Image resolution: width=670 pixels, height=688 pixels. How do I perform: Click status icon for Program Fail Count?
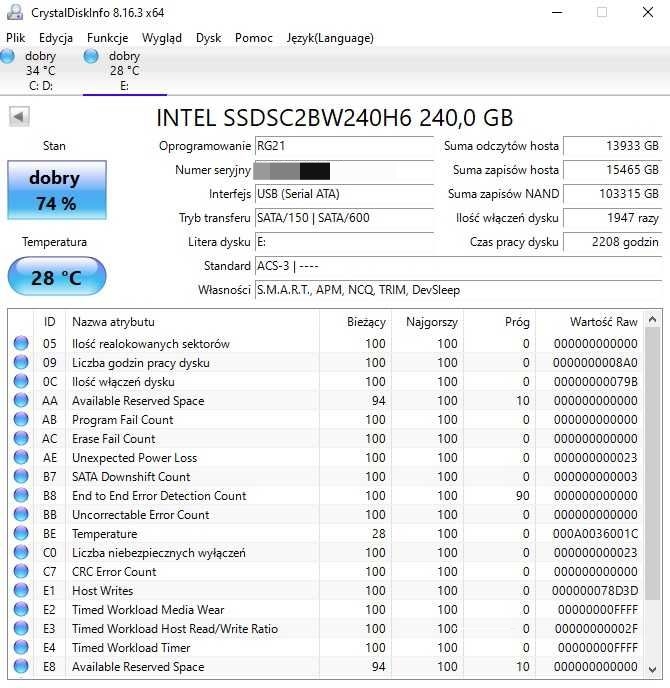click(21, 419)
